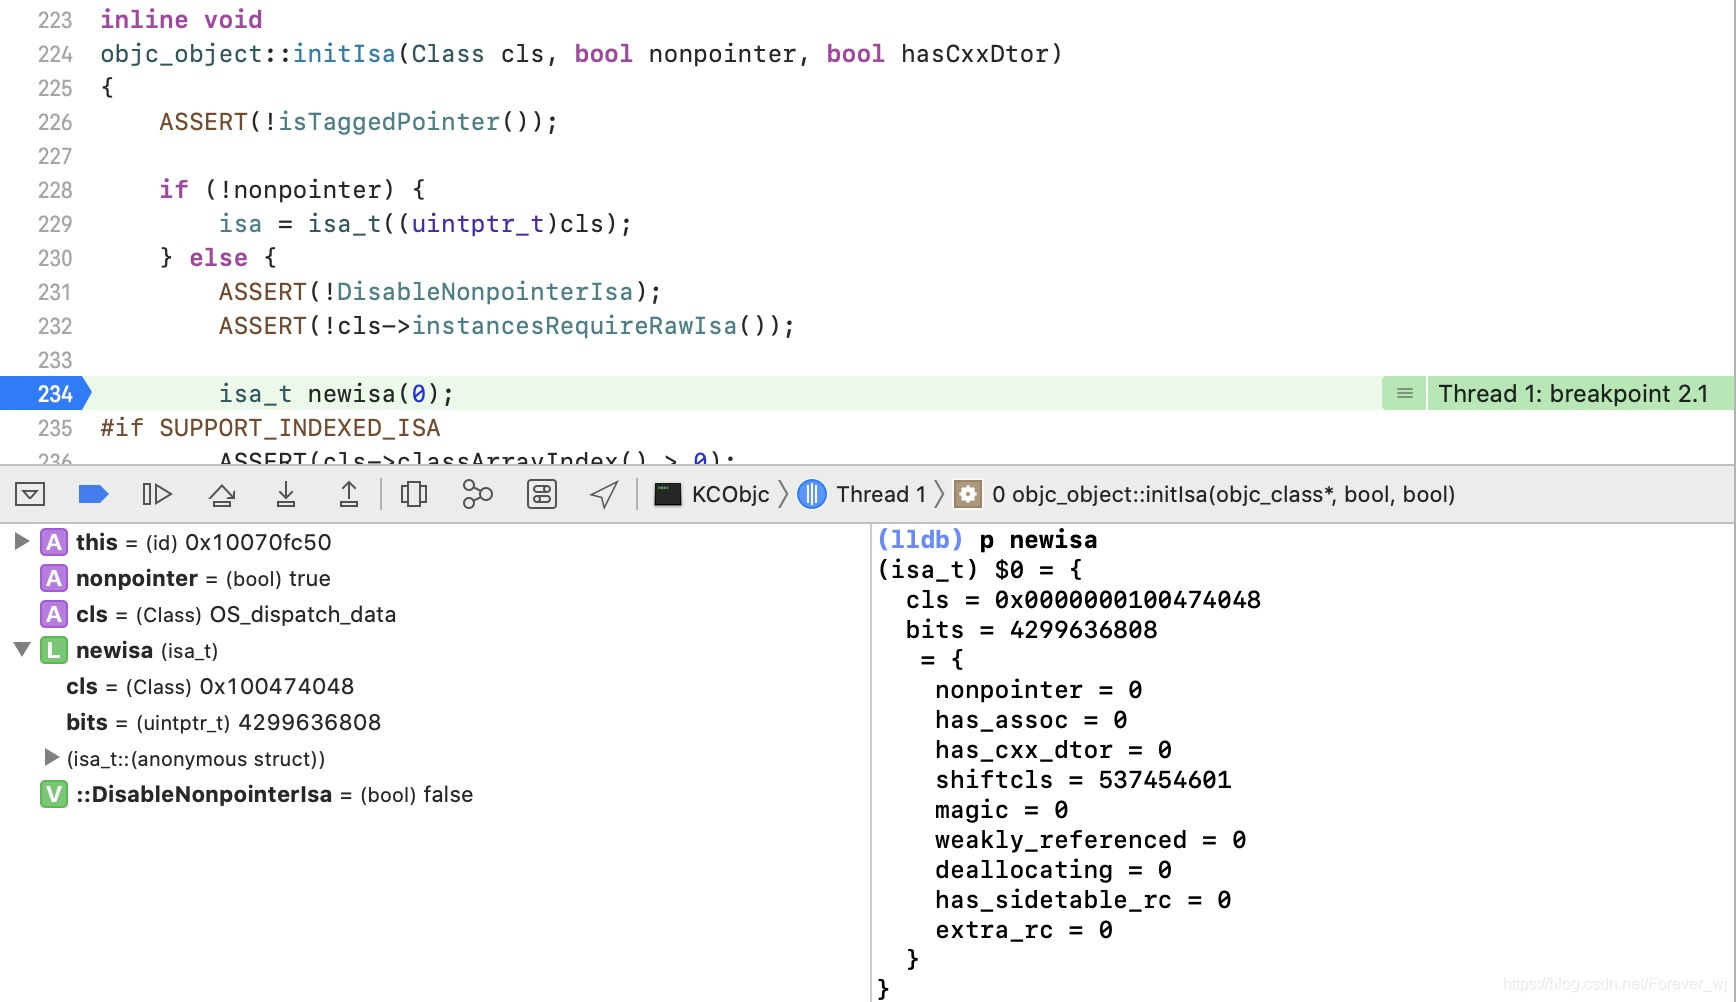Click the 'has_sidetable_rc = 0' console line
The width and height of the screenshot is (1736, 1002).
pos(1083,900)
